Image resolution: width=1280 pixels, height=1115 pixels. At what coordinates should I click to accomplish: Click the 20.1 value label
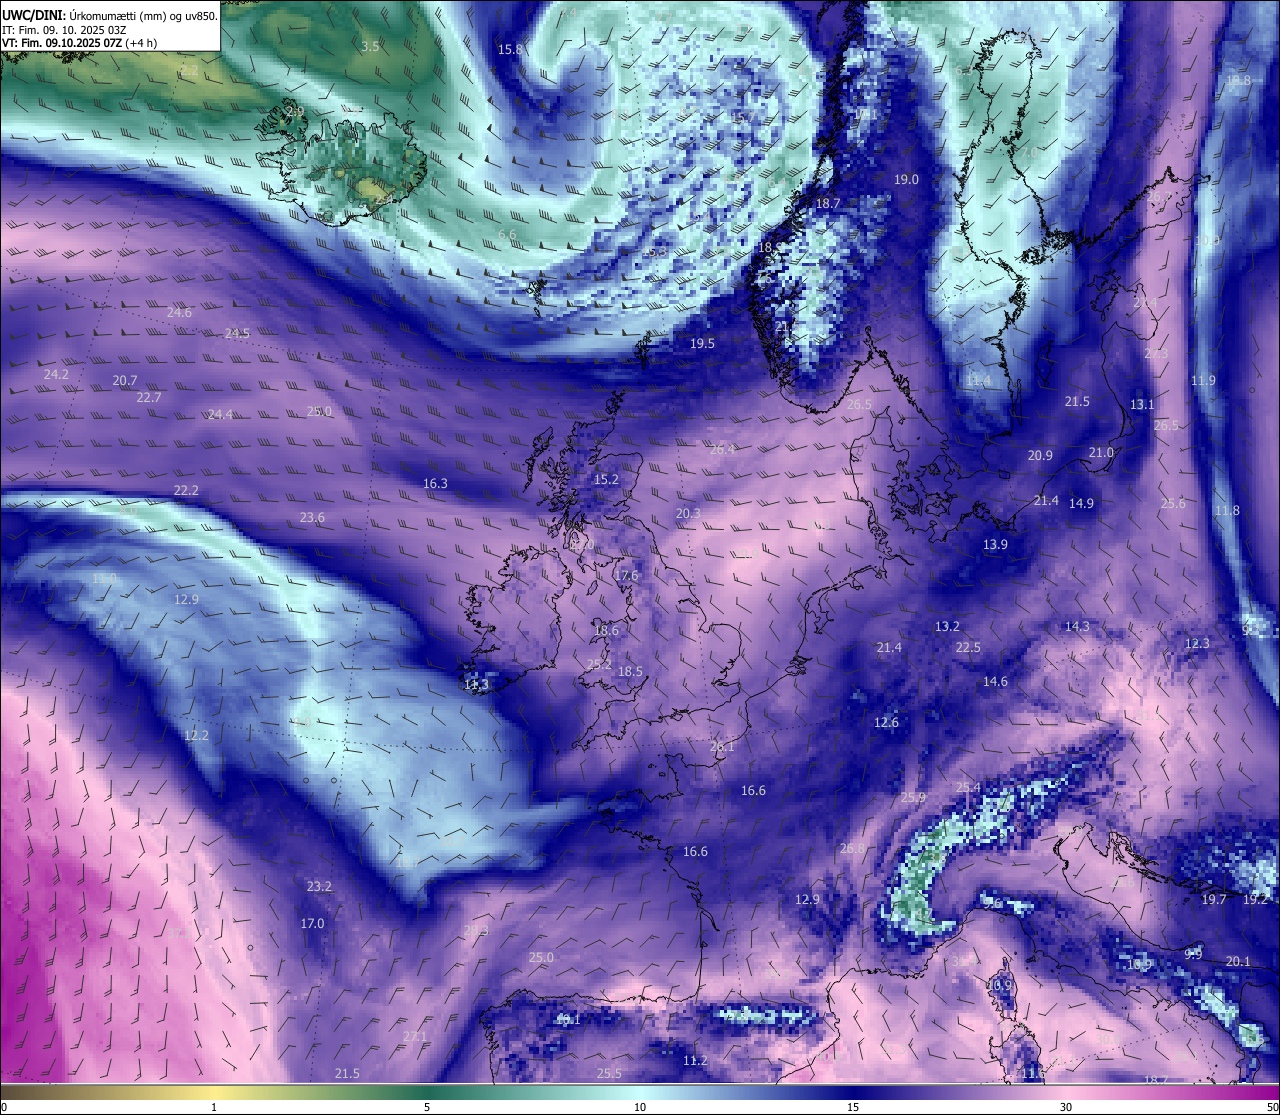click(1238, 962)
